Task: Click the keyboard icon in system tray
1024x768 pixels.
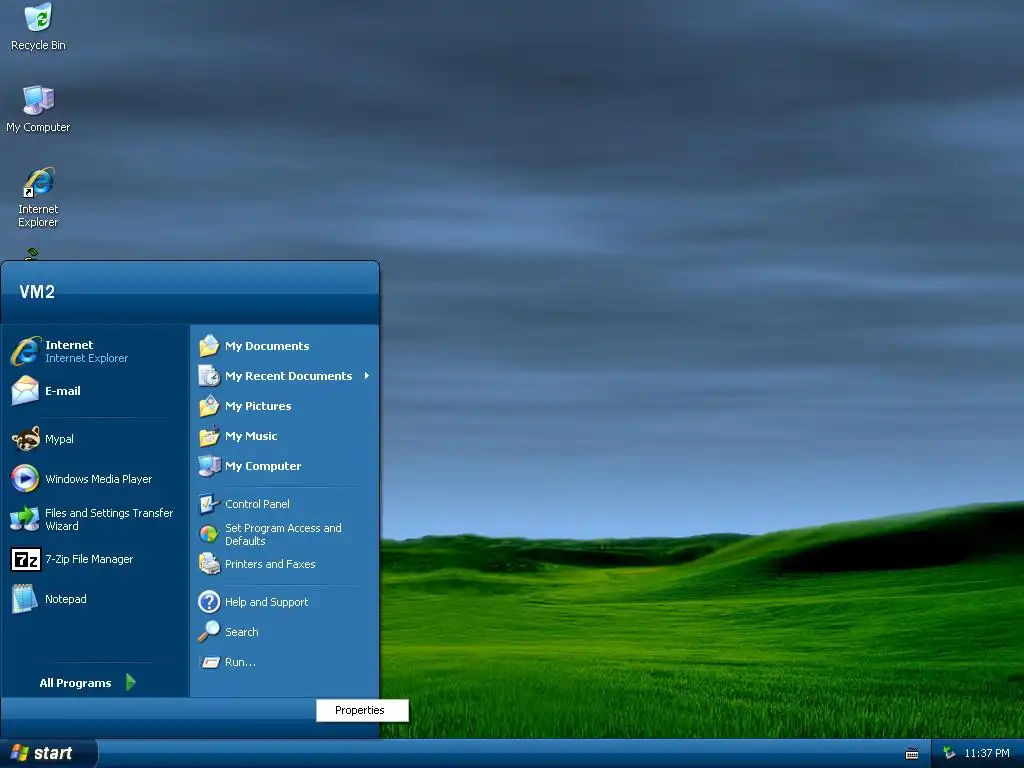Action: tap(912, 754)
